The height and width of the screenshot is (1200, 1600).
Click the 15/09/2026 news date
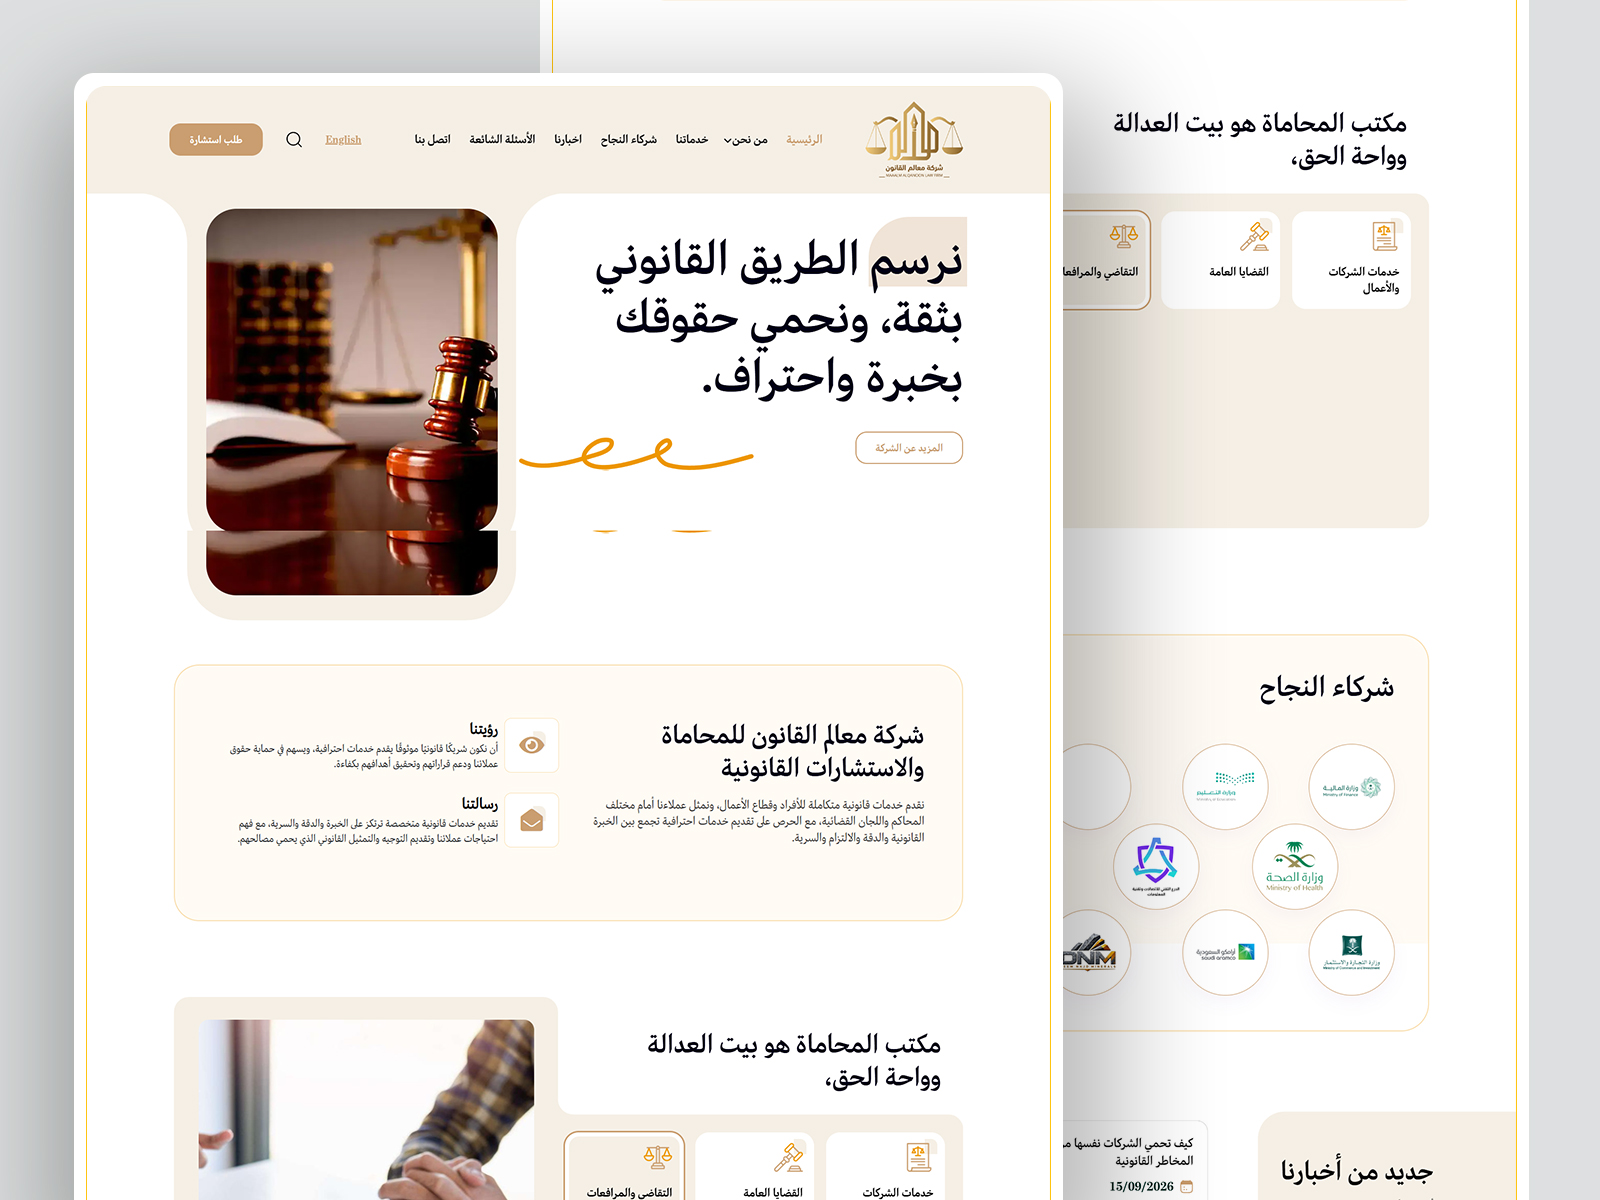tap(1141, 1187)
